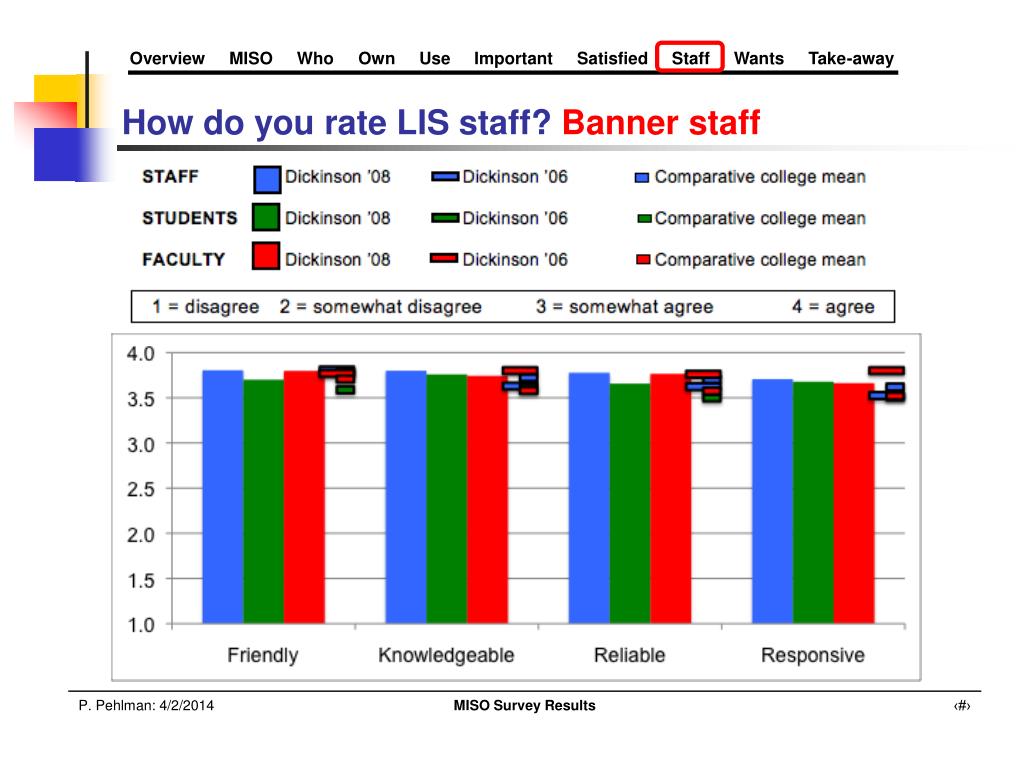Click the STUDENTS legend row label

(190, 218)
